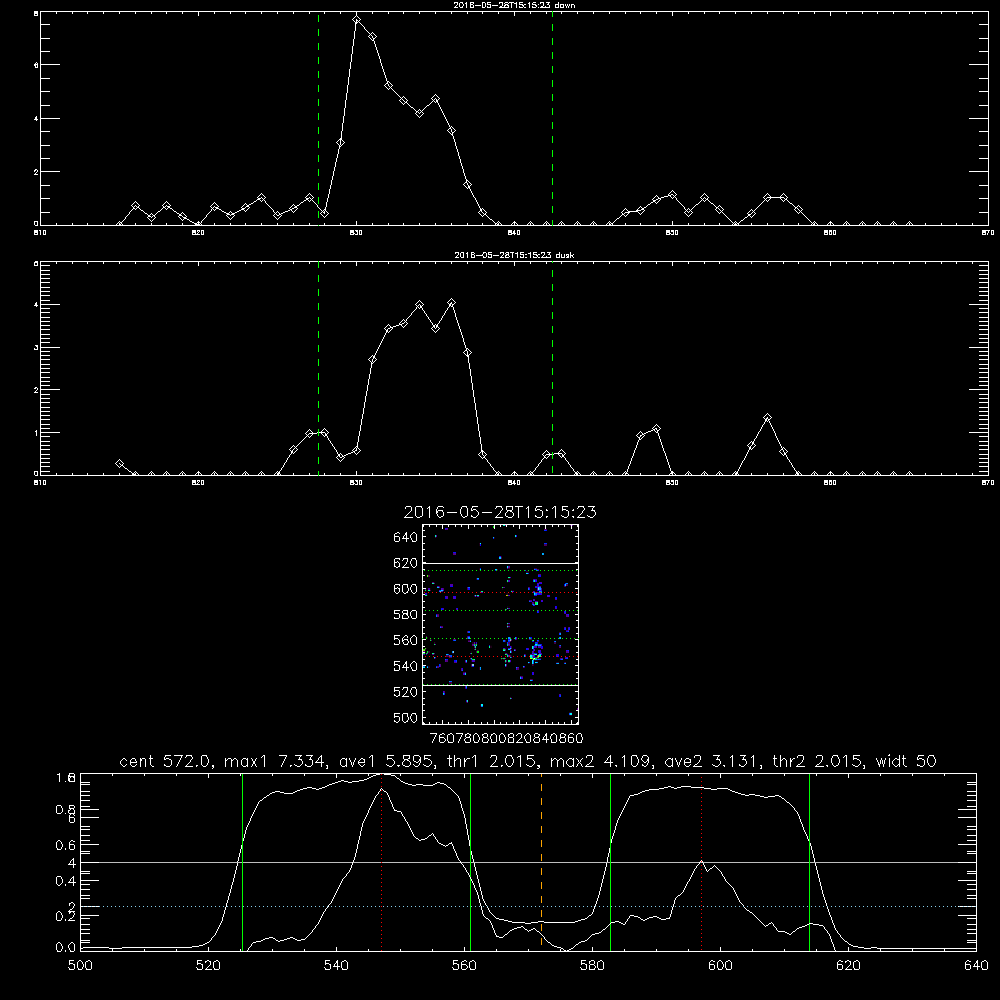Click the 'widt 50' text in stats line
The height and width of the screenshot is (1000, 1000).
point(906,761)
